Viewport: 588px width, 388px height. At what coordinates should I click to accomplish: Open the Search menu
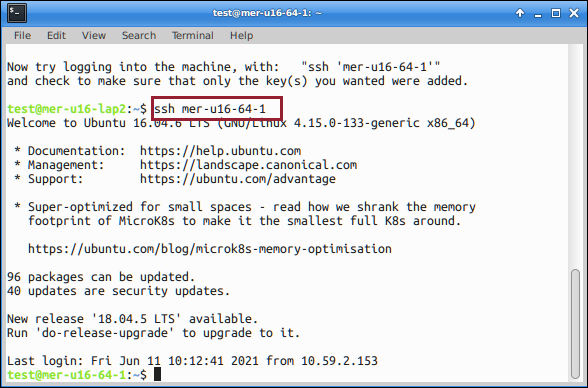(139, 36)
